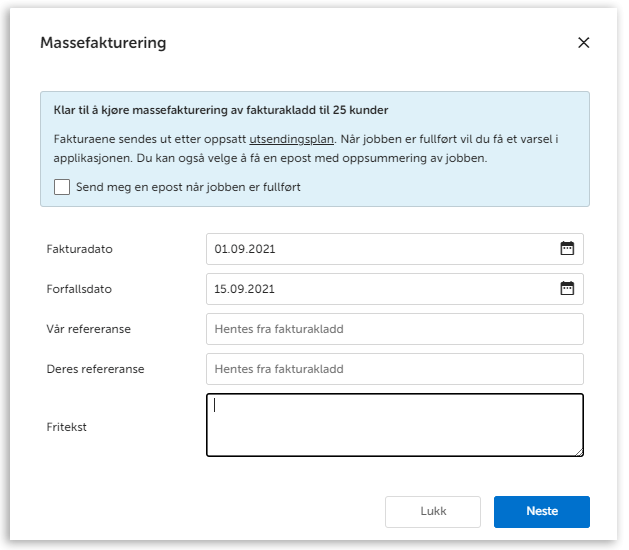Open the calendar picker for Fakturadato
Screen dimensions: 629x550
(567, 249)
